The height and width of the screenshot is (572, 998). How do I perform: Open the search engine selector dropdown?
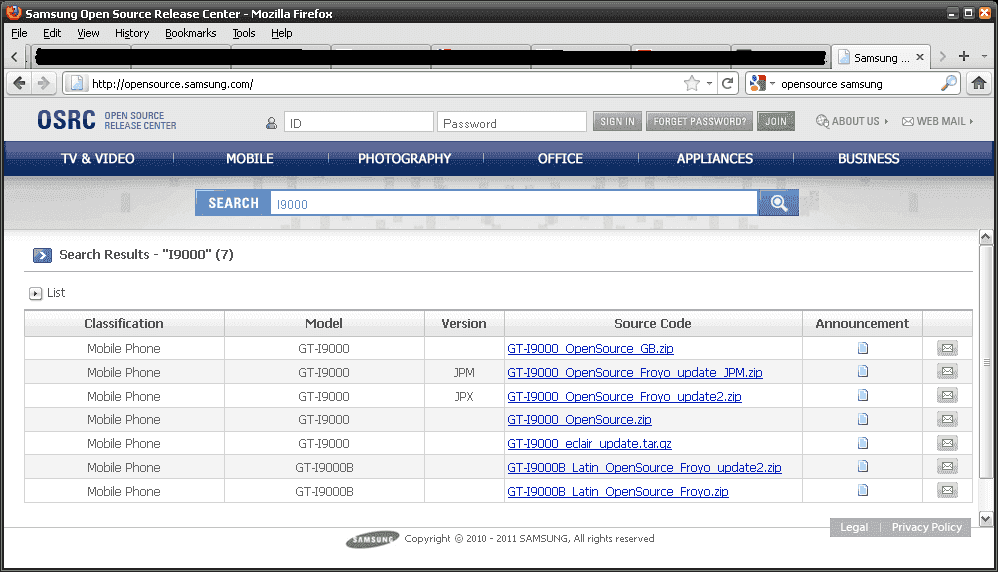[x=763, y=83]
